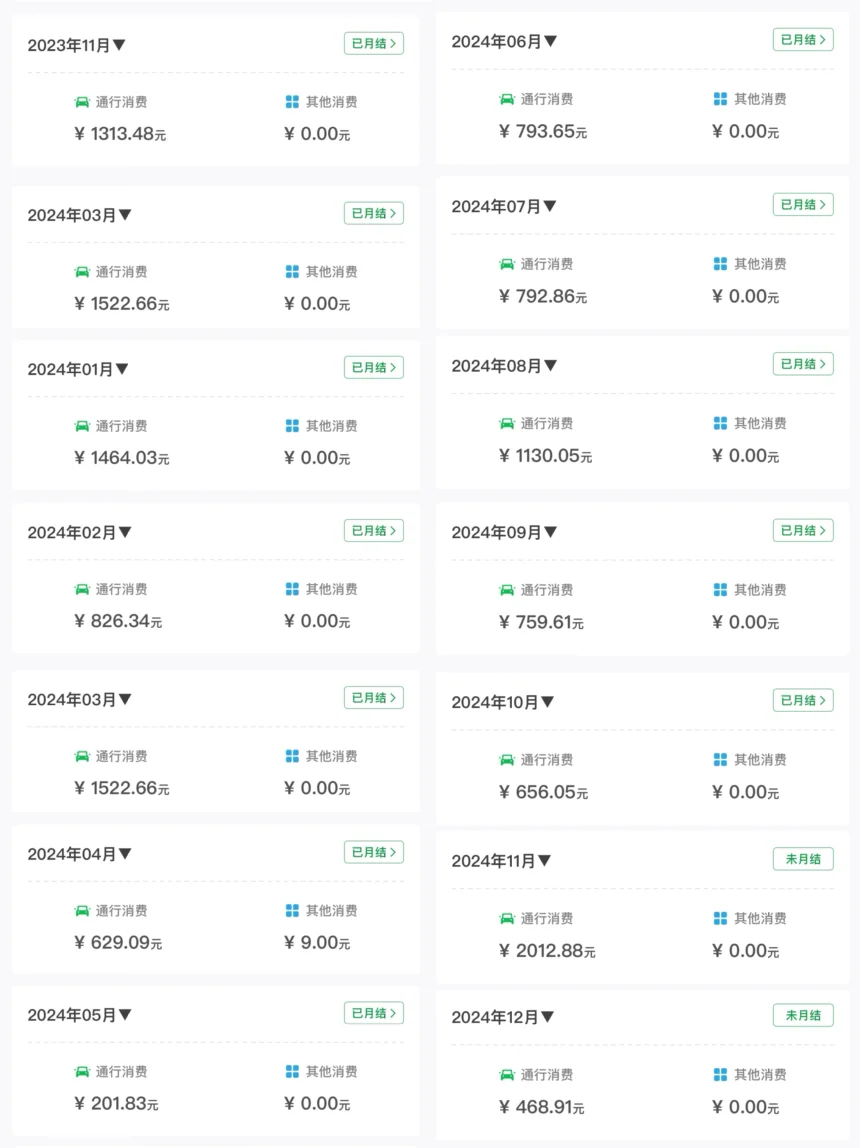The height and width of the screenshot is (1148, 860).
Task: Click 未月结 badge on 2024年11月
Action: [803, 859]
